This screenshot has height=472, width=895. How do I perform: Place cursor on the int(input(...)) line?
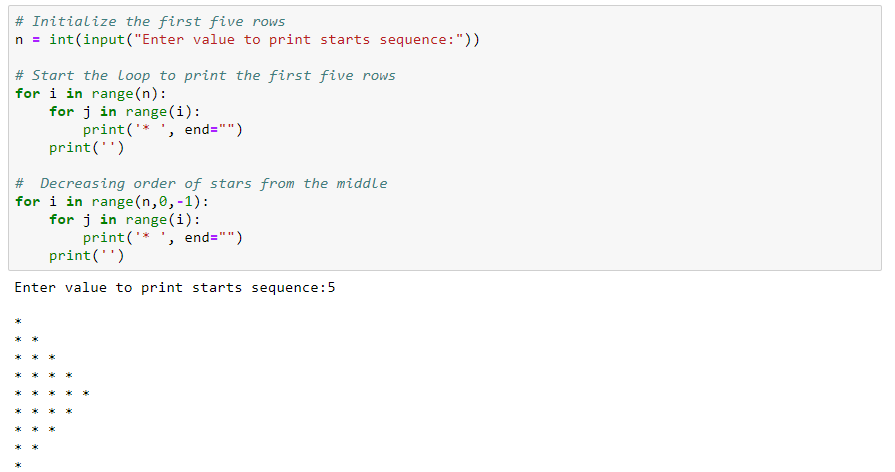[x=247, y=40]
